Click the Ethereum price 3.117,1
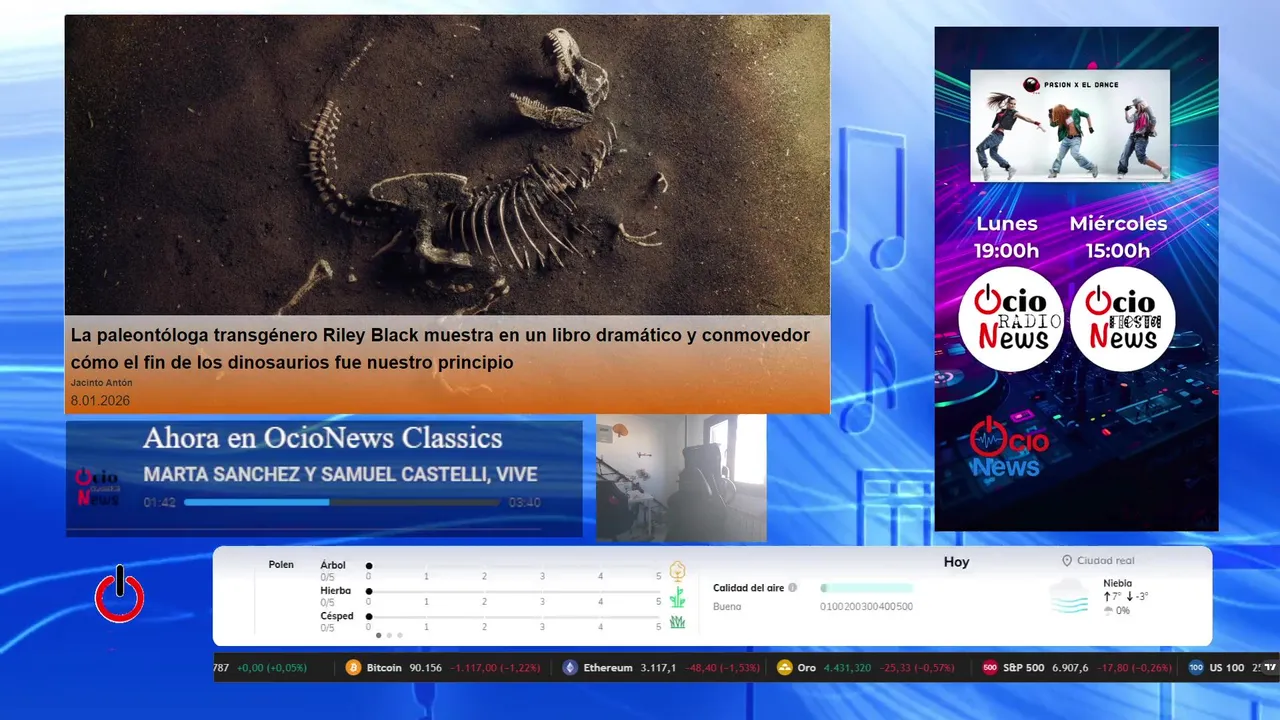The image size is (1280, 720). [658, 668]
